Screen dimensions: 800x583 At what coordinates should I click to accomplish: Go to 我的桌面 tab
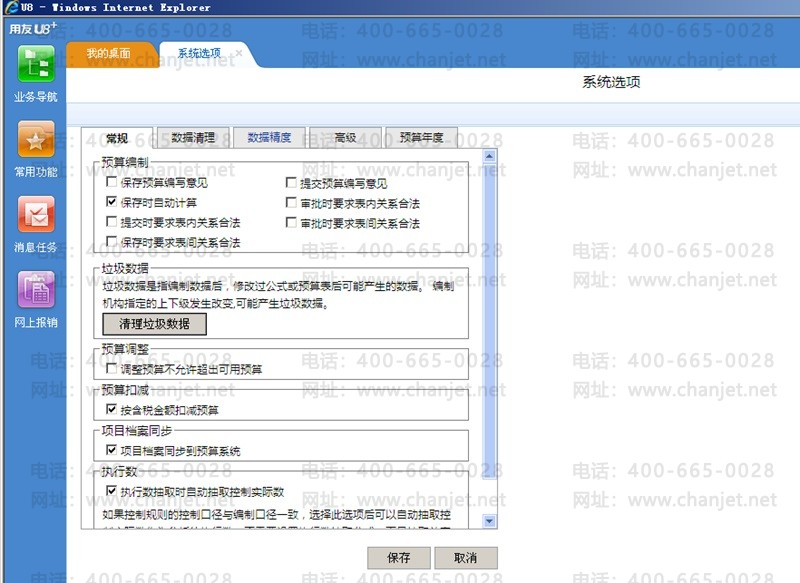pos(109,53)
